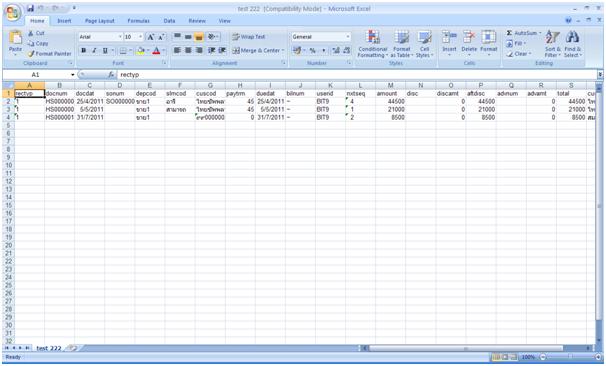Open the Font Color dropdown arrow

164,51
